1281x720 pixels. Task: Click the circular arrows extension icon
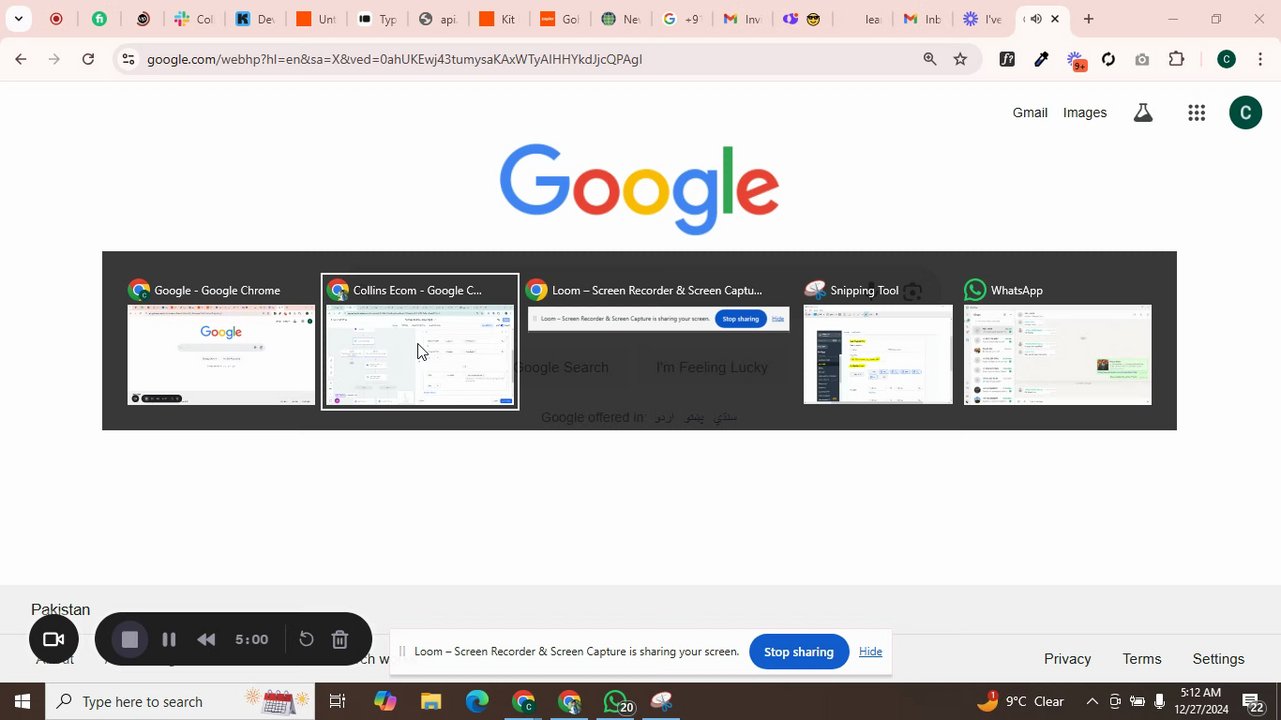pyautogui.click(x=1108, y=59)
